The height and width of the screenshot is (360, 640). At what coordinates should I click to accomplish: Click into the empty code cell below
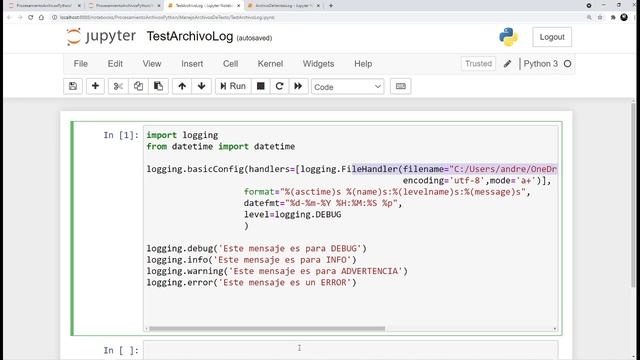[350, 350]
